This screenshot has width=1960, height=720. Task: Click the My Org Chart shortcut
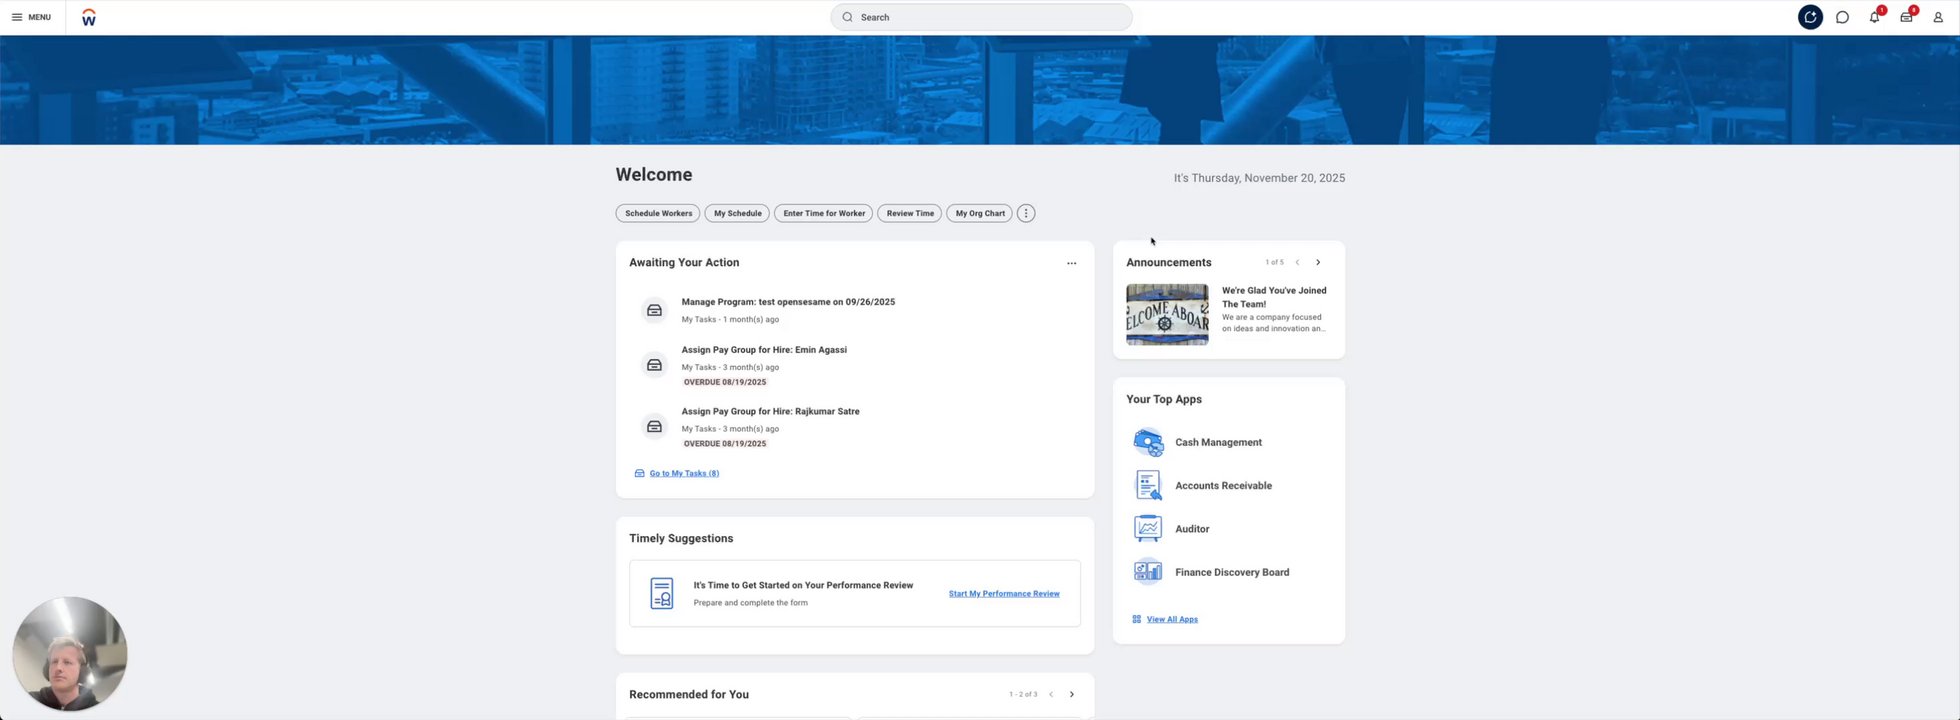click(980, 213)
